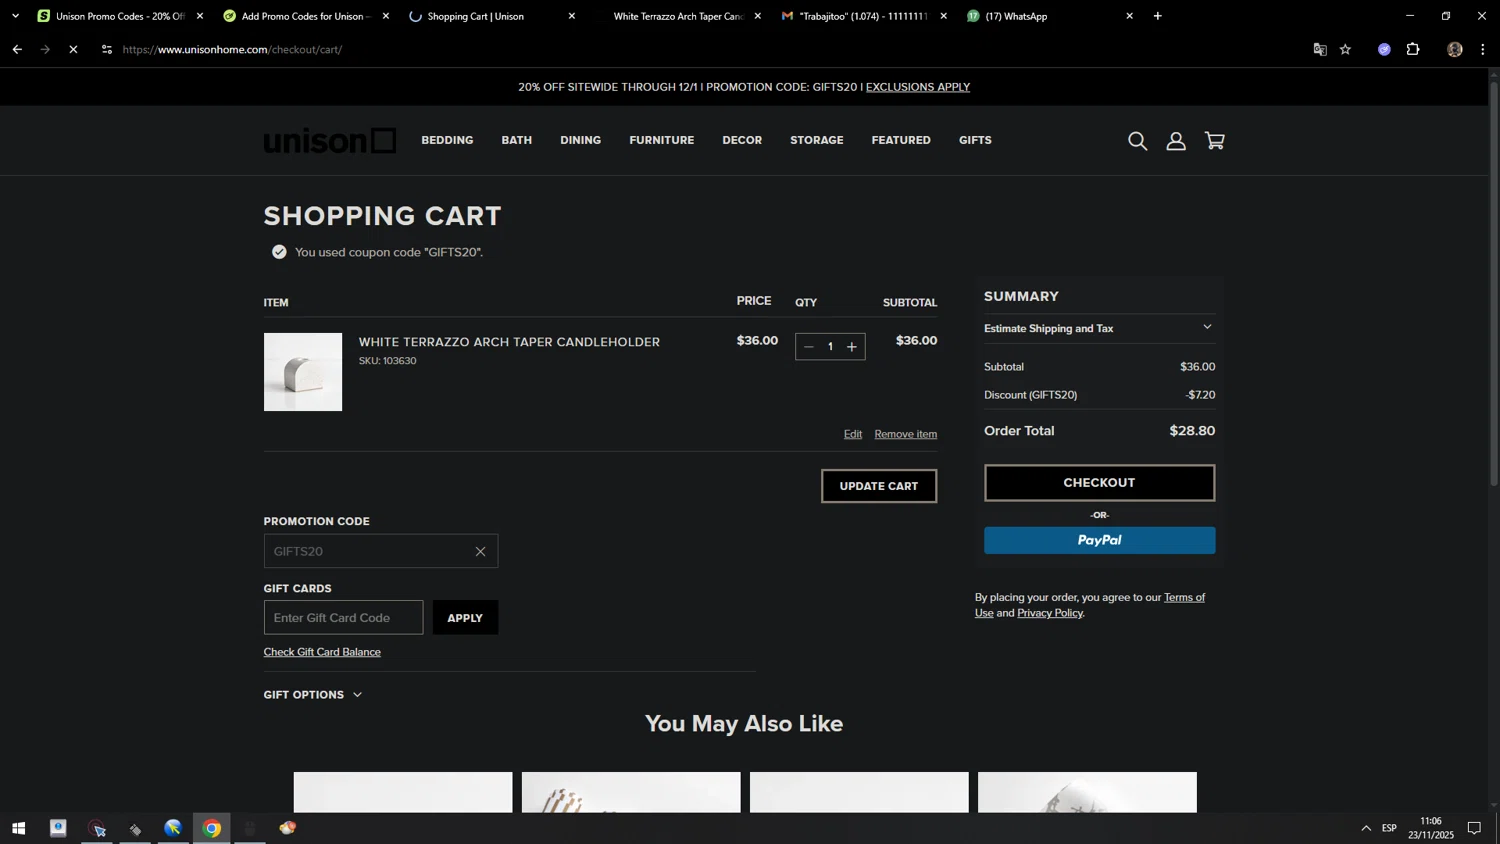Screen dimensions: 1500x844
Task: Decrease quantity with the minus button
Action: [x=809, y=347]
